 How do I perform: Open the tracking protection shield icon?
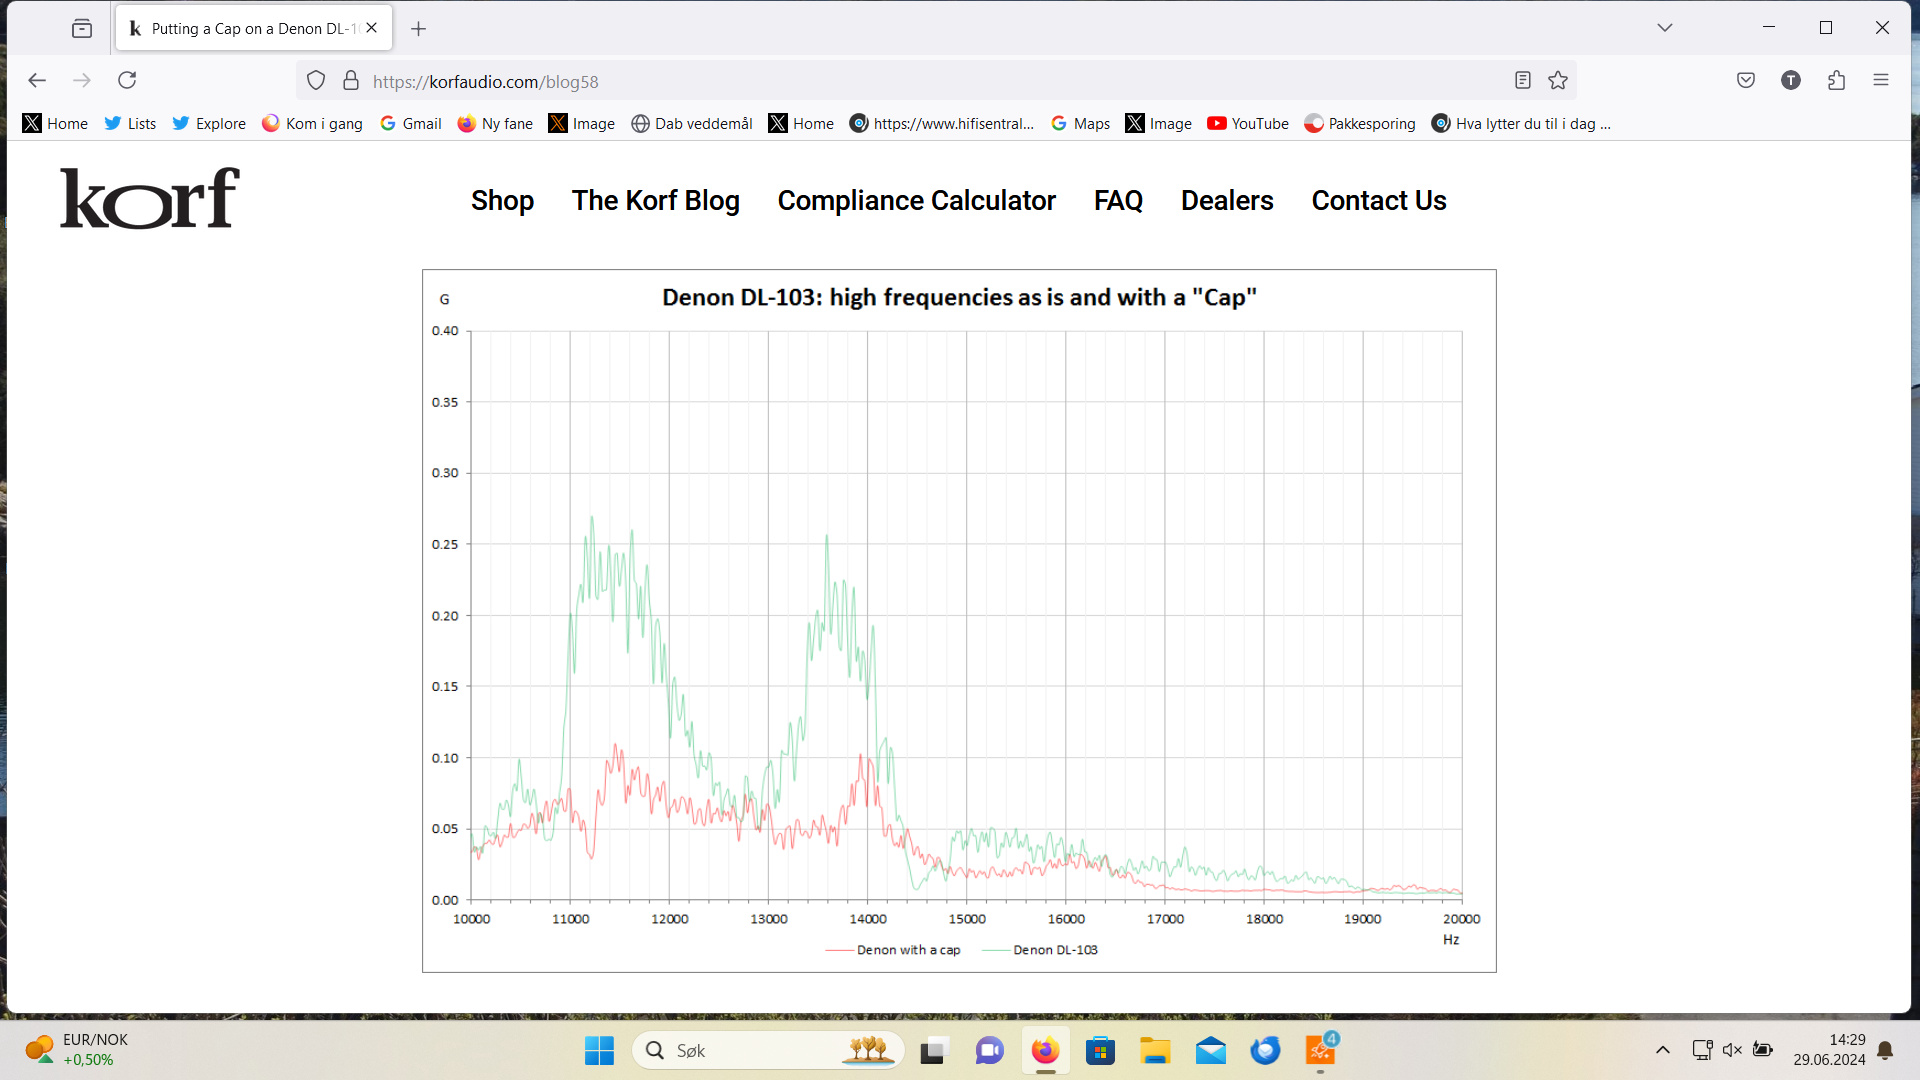tap(316, 81)
